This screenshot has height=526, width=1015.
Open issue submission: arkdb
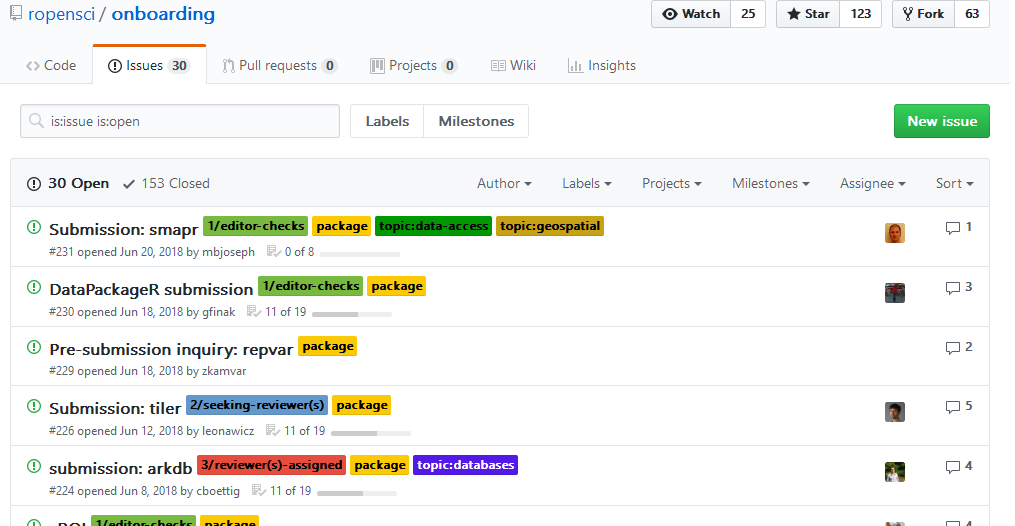(121, 468)
